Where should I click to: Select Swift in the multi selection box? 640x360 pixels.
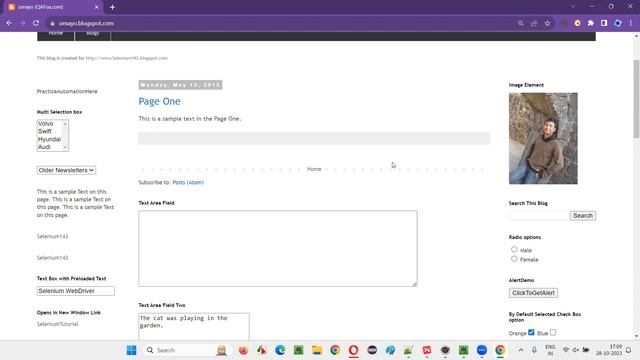click(x=45, y=131)
